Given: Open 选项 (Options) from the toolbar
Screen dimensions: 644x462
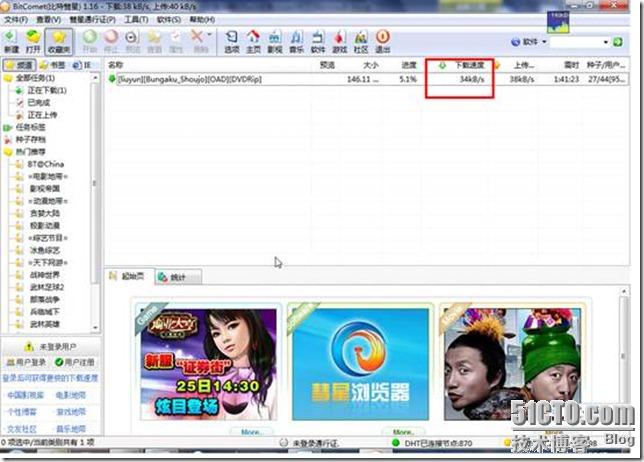Looking at the screenshot, I should coord(232,41).
